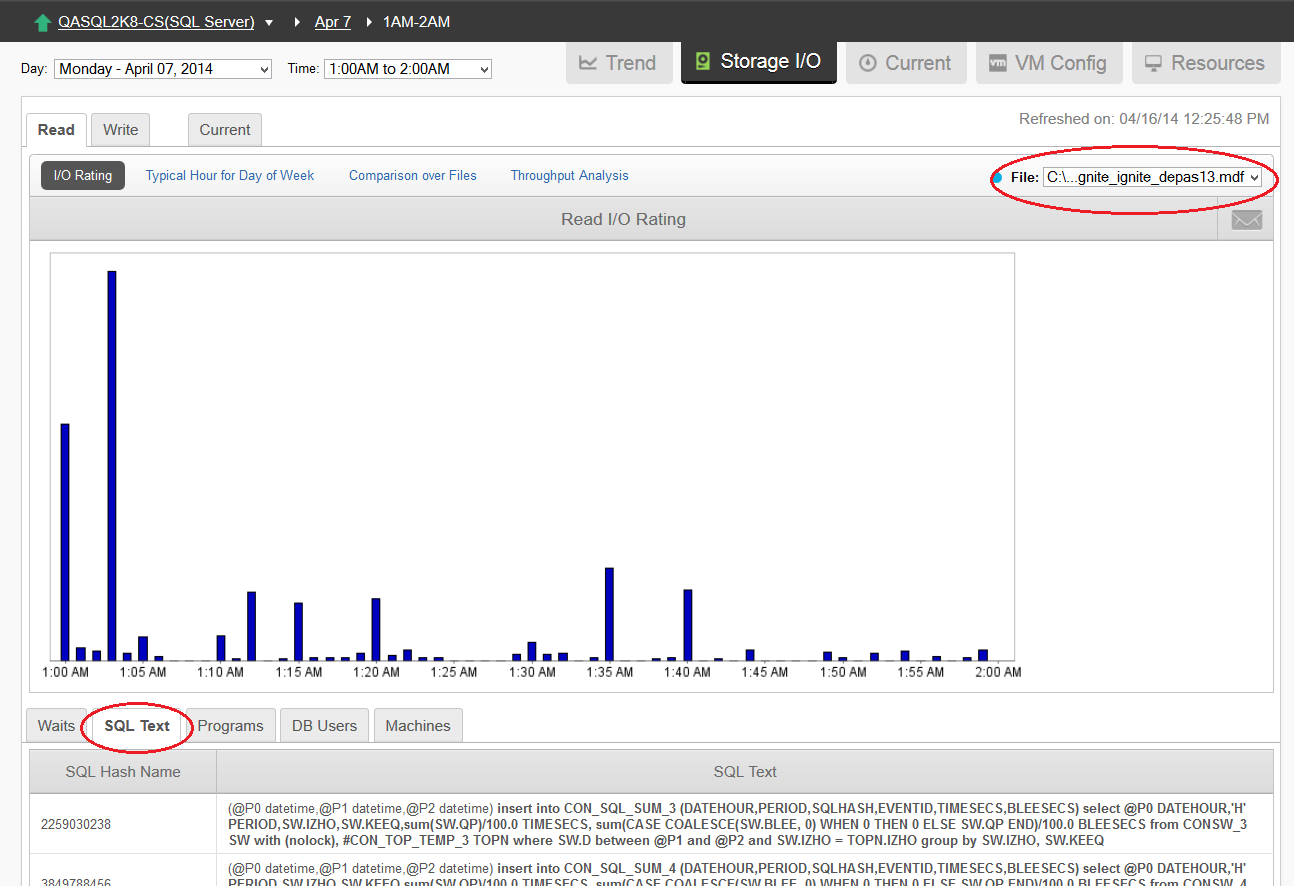Open the File selection dropdown
1294x886 pixels.
pyautogui.click(x=1152, y=177)
